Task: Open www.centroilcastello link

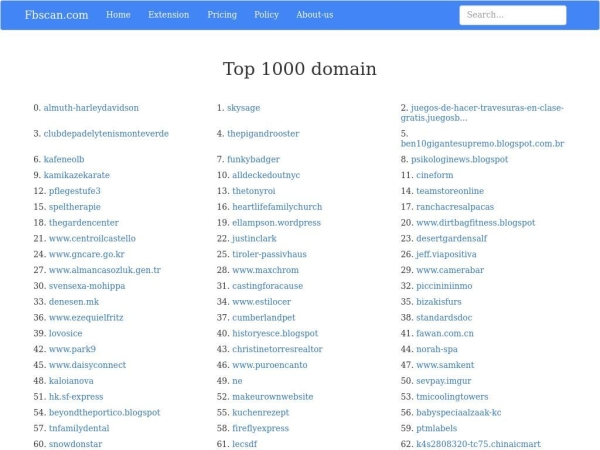Action: click(92, 238)
